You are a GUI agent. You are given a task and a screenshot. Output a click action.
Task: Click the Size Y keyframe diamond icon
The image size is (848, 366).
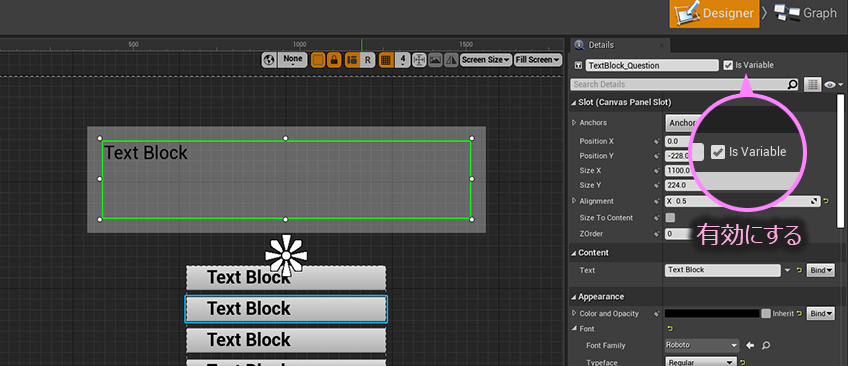point(657,185)
